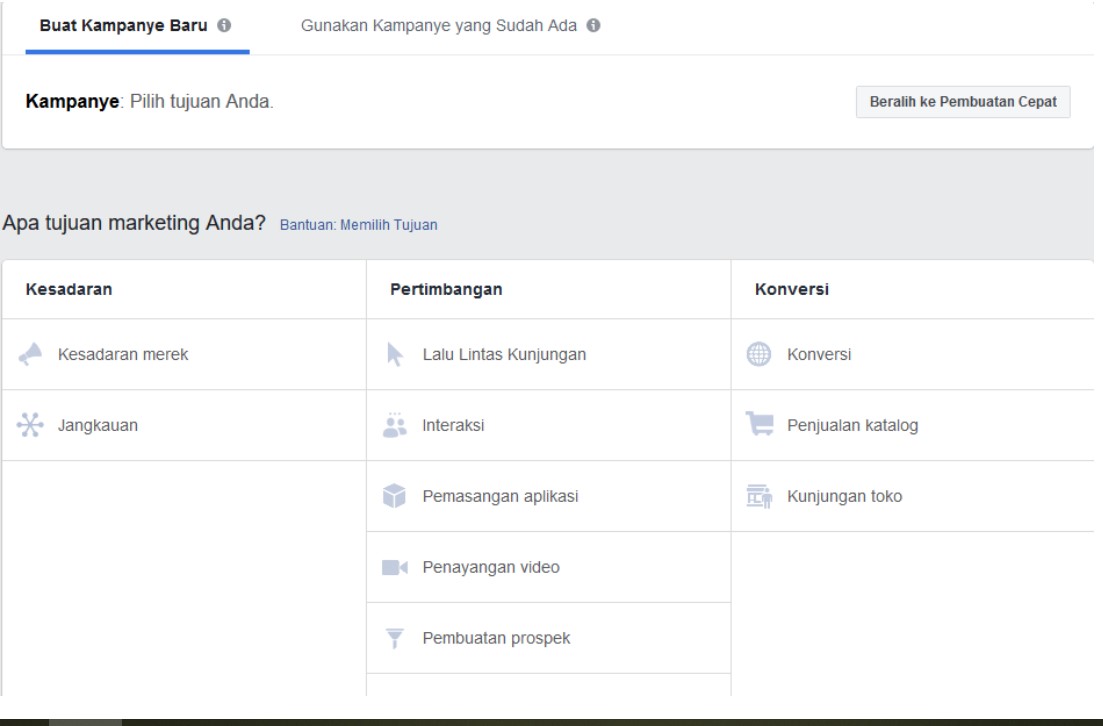Click the Apa tujuan marketing Anda? heading

click(134, 223)
